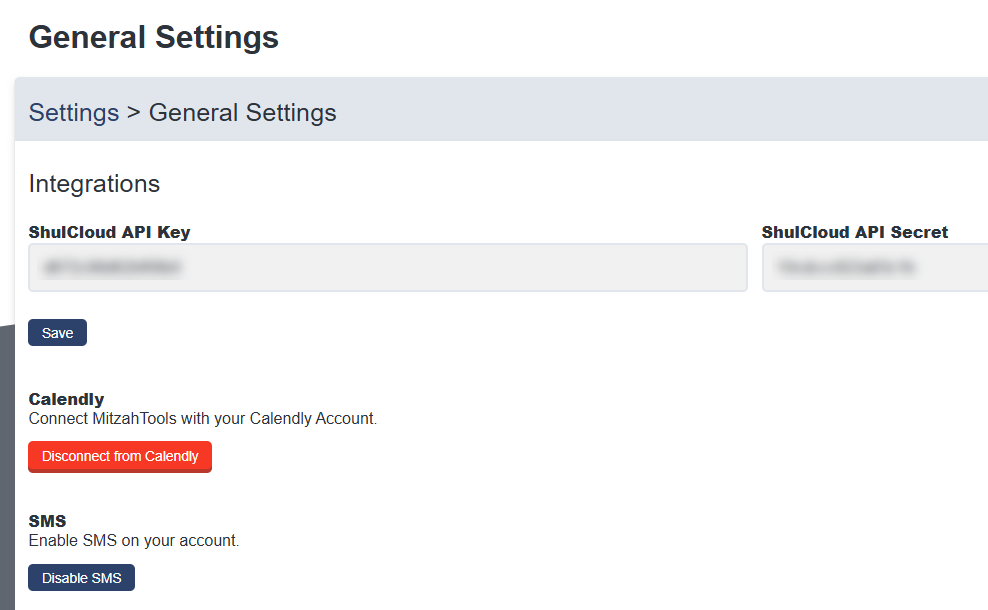This screenshot has height=610, width=988.
Task: Submit settings with the Save button
Action: [x=56, y=332]
